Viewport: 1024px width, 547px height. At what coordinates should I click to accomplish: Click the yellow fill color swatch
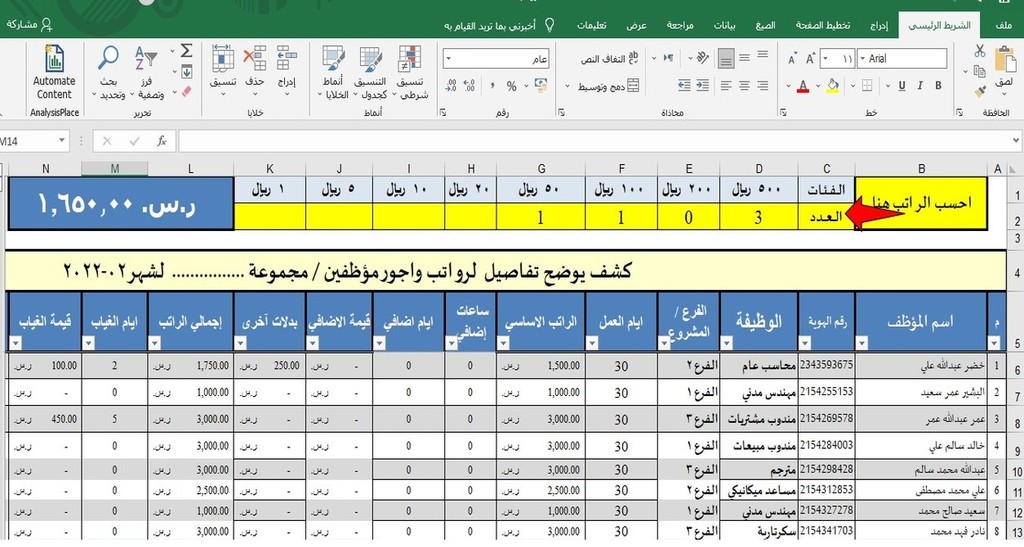coord(832,86)
